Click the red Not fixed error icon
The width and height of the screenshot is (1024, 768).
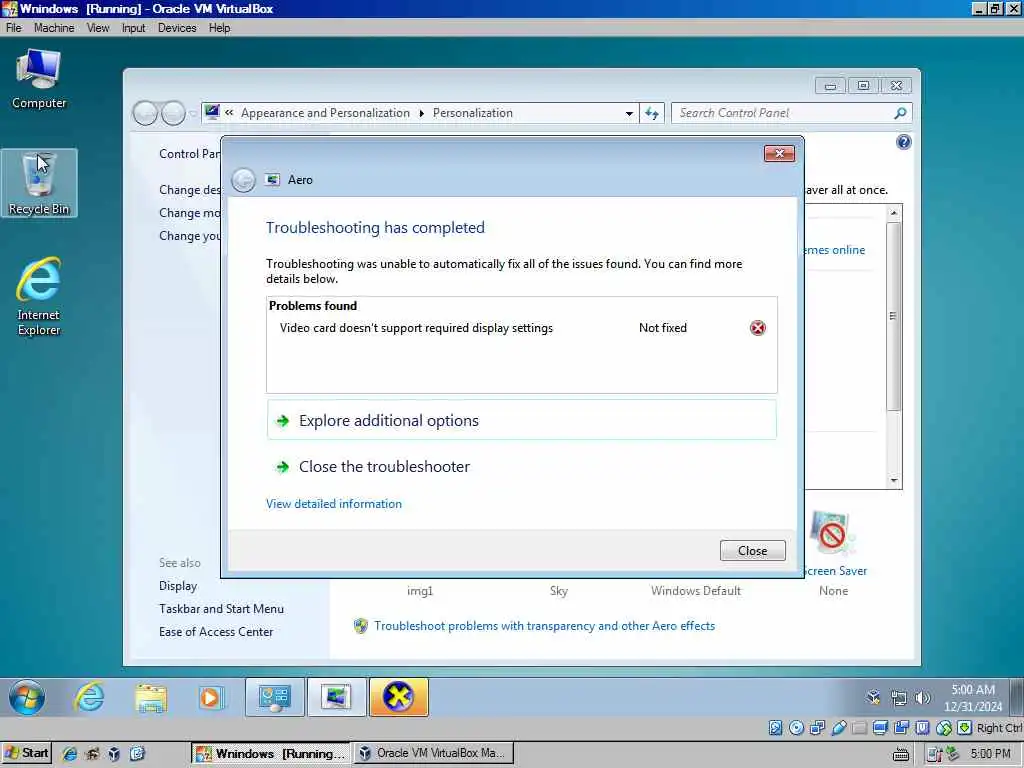(758, 328)
